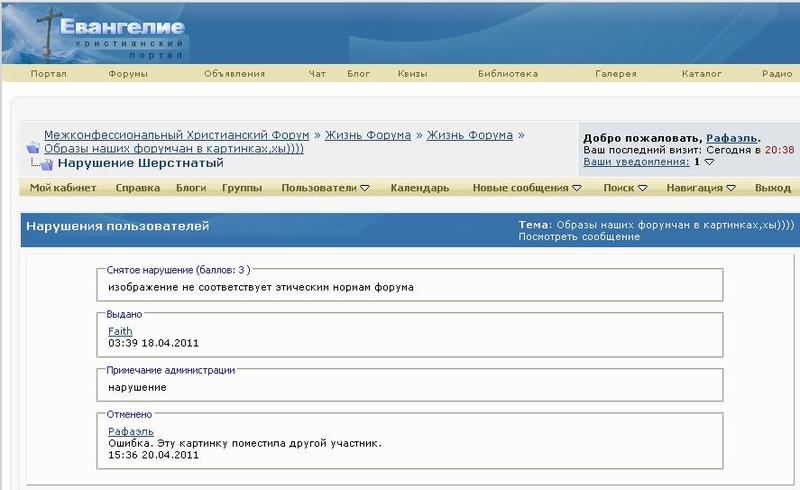Go to Межконфессиональный Христианский Форум breadcrumb
The width and height of the screenshot is (800, 490).
176,135
